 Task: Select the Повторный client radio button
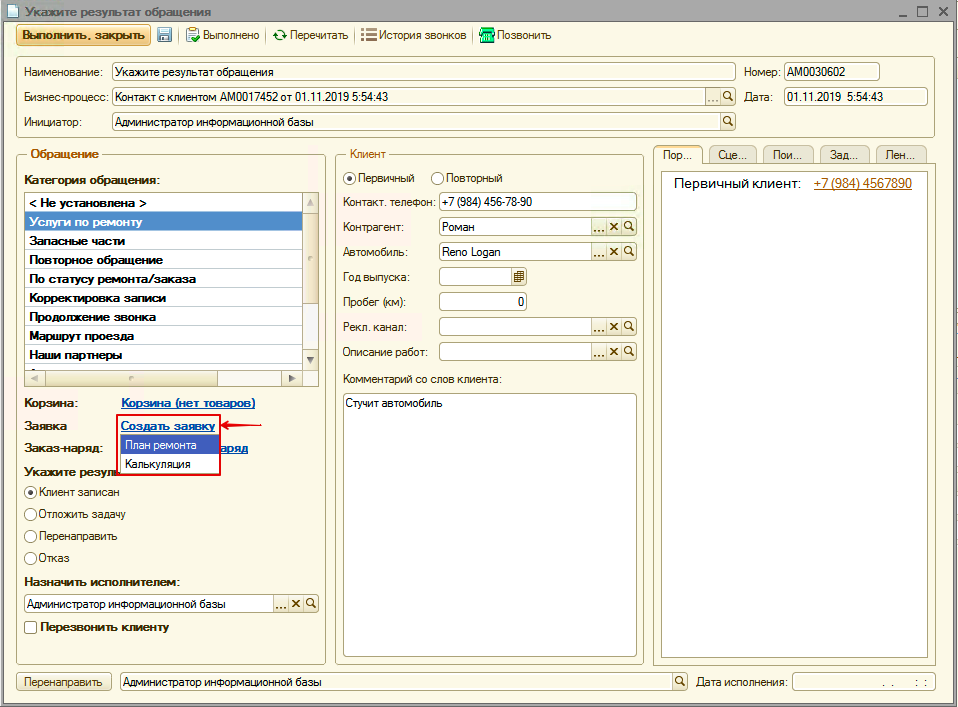click(437, 178)
